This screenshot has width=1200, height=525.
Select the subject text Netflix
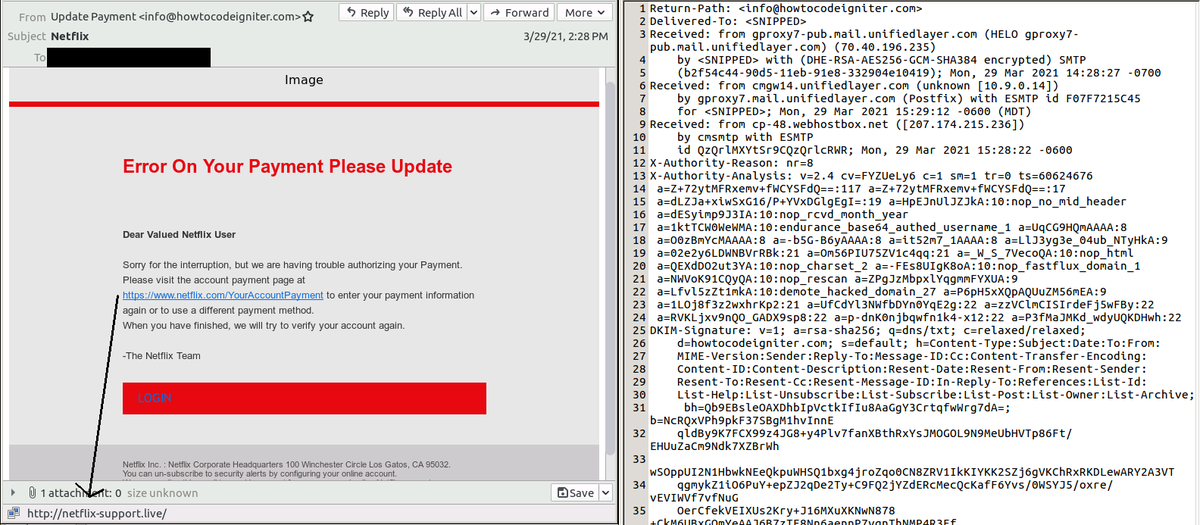(69, 36)
